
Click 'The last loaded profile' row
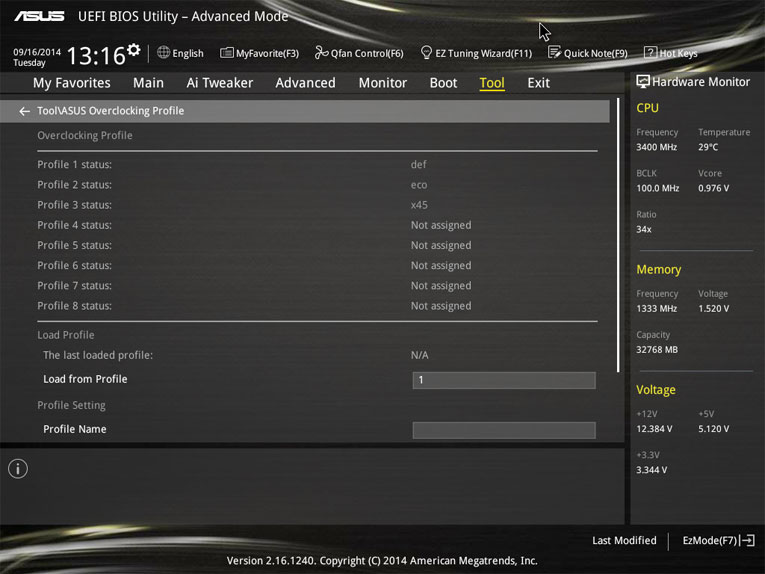(317, 355)
